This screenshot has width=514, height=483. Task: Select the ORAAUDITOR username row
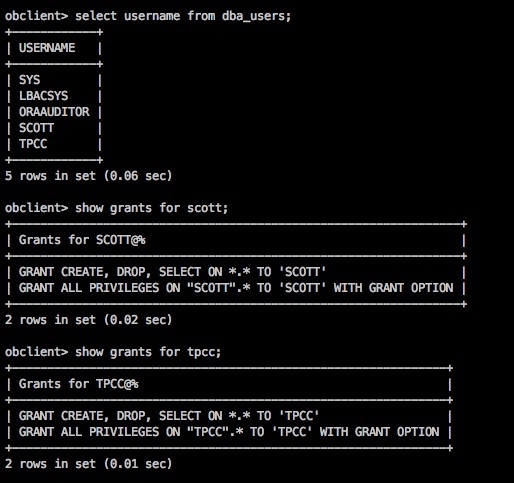click(x=54, y=112)
